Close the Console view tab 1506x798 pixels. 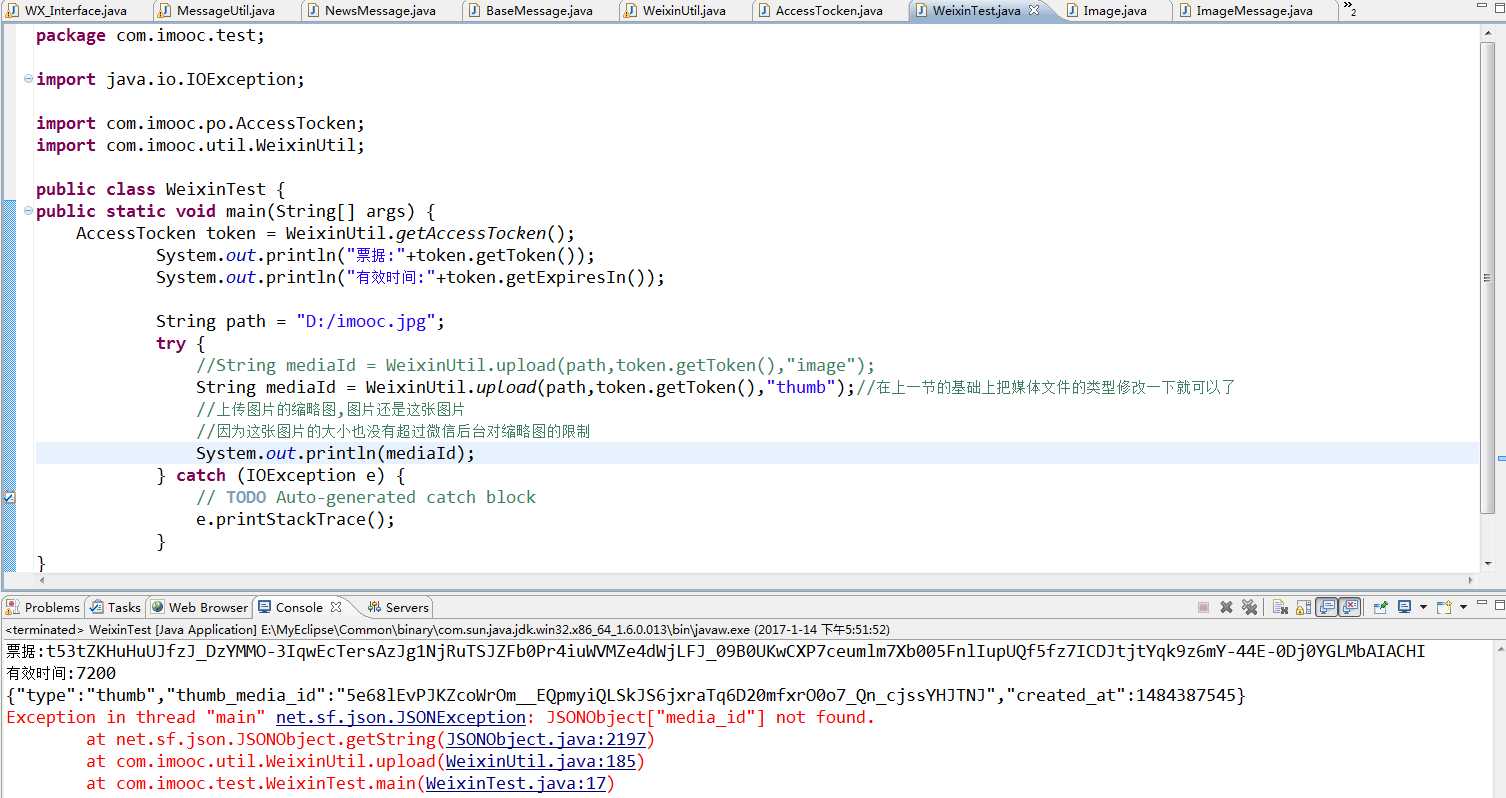[336, 607]
